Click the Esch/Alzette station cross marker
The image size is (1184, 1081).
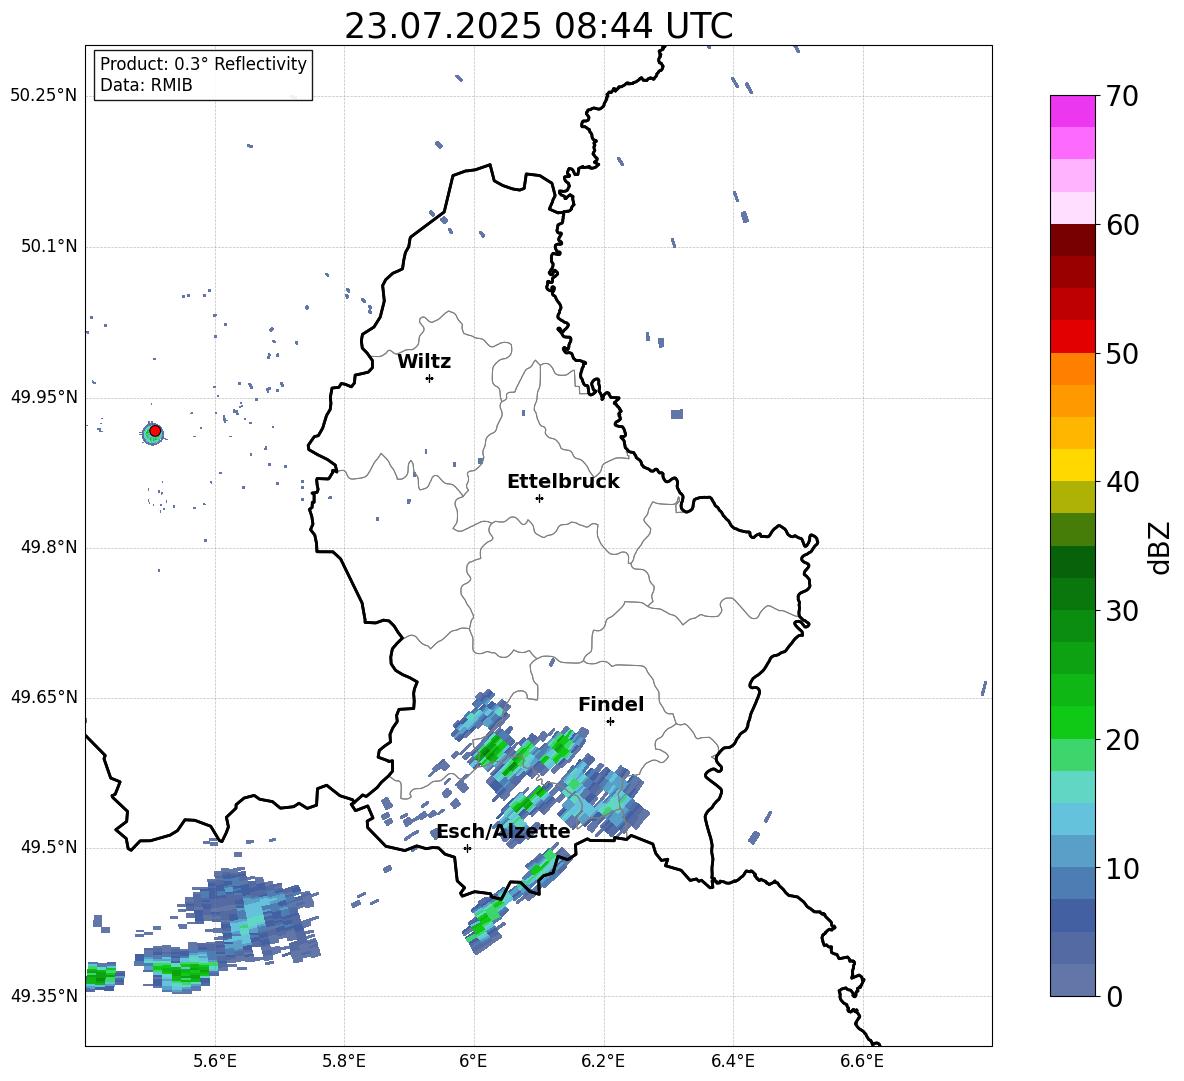pyautogui.click(x=467, y=848)
